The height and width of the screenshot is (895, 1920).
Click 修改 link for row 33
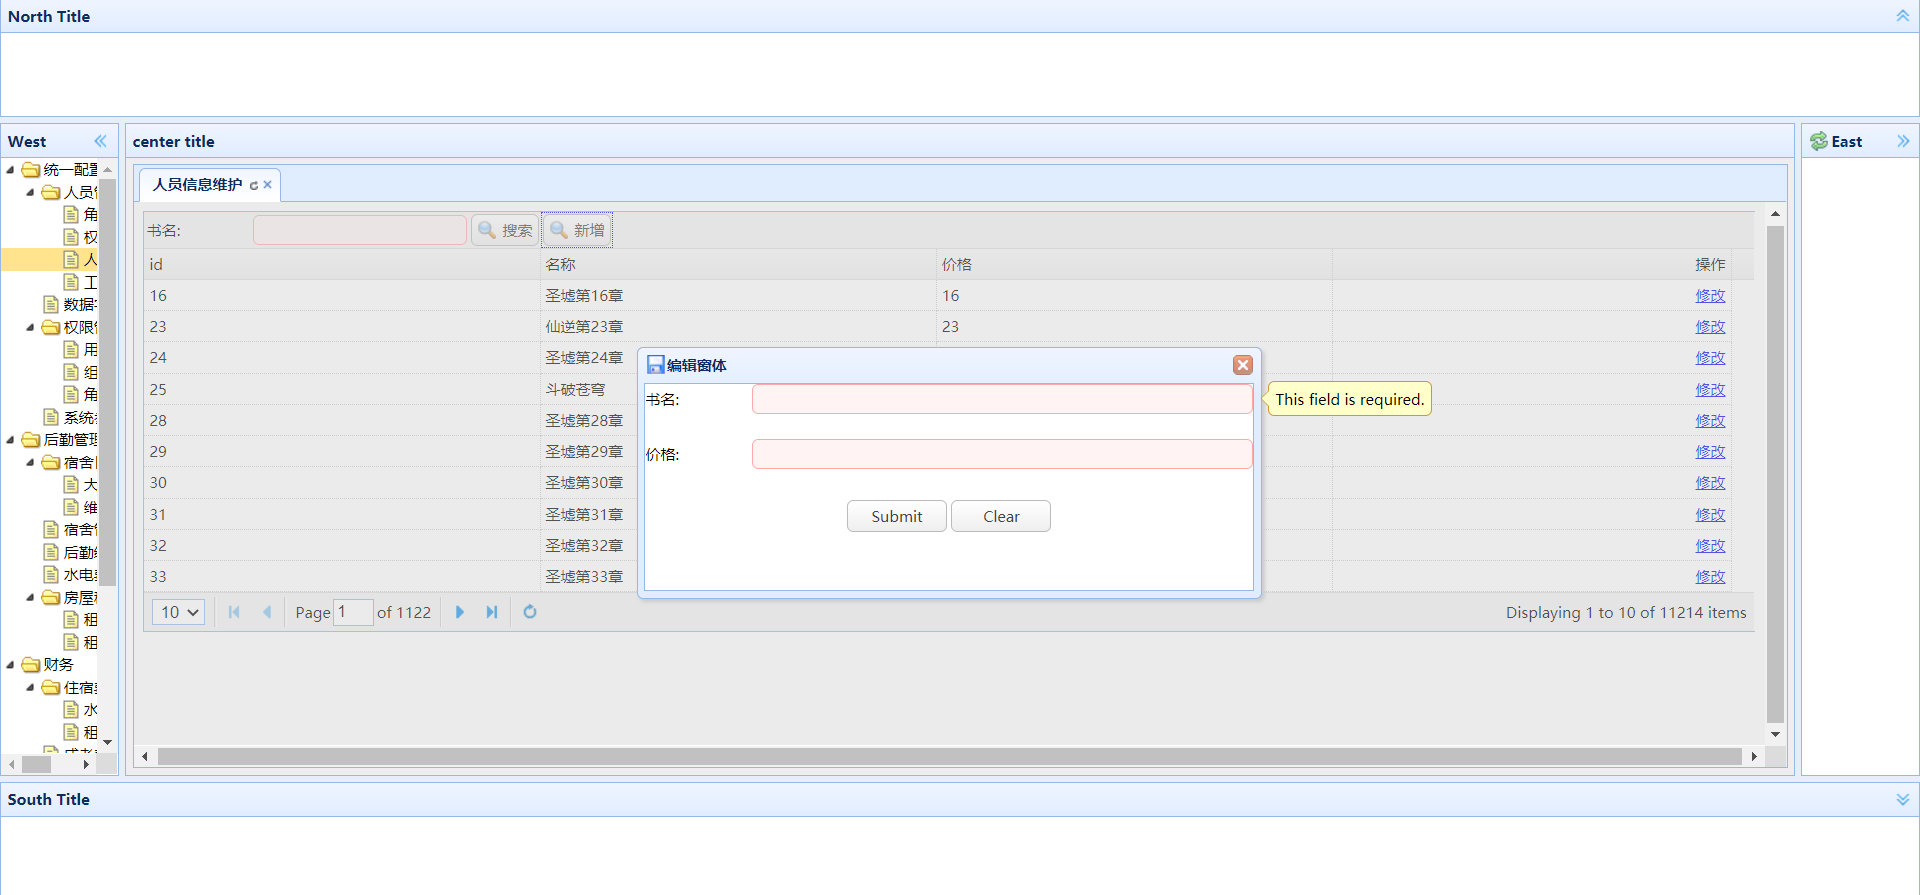tap(1710, 577)
